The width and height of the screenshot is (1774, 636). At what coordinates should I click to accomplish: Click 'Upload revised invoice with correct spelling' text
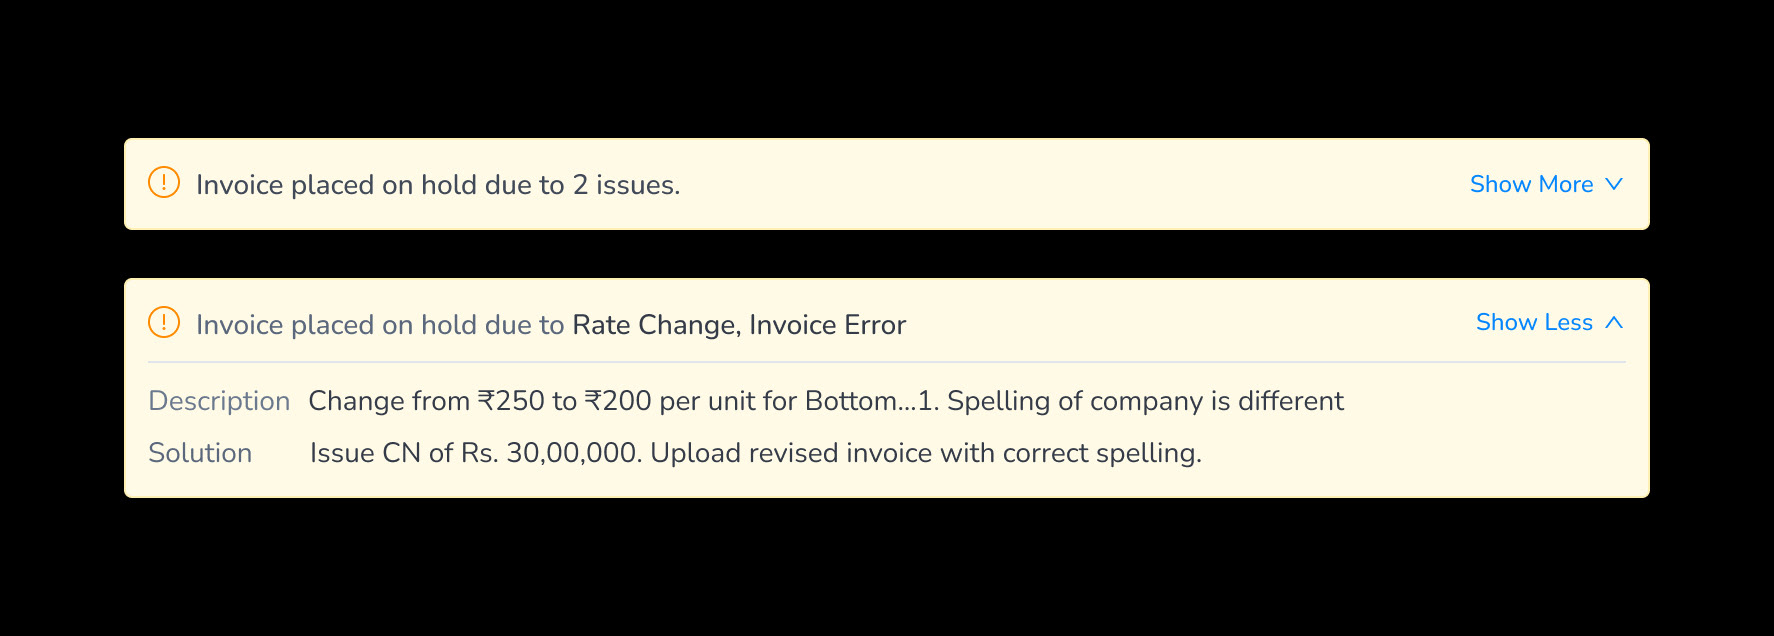coord(926,453)
